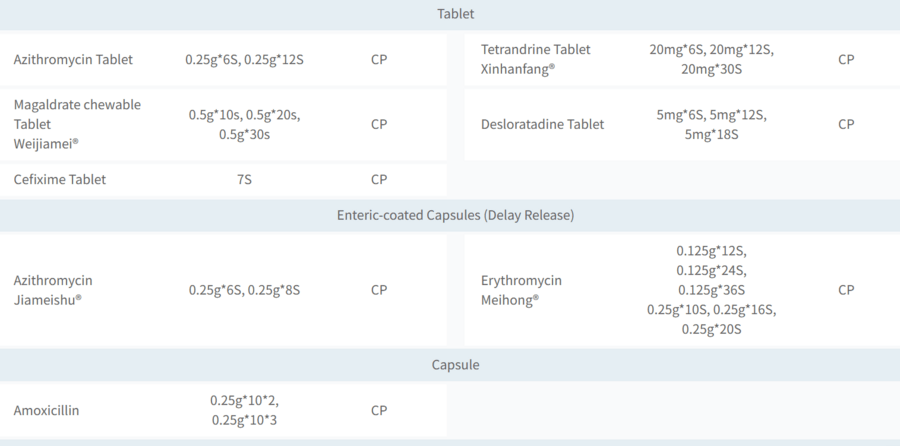This screenshot has height=446, width=900.
Task: Click Enteric-coated Capsules (Delay Release) header
Action: 455,215
